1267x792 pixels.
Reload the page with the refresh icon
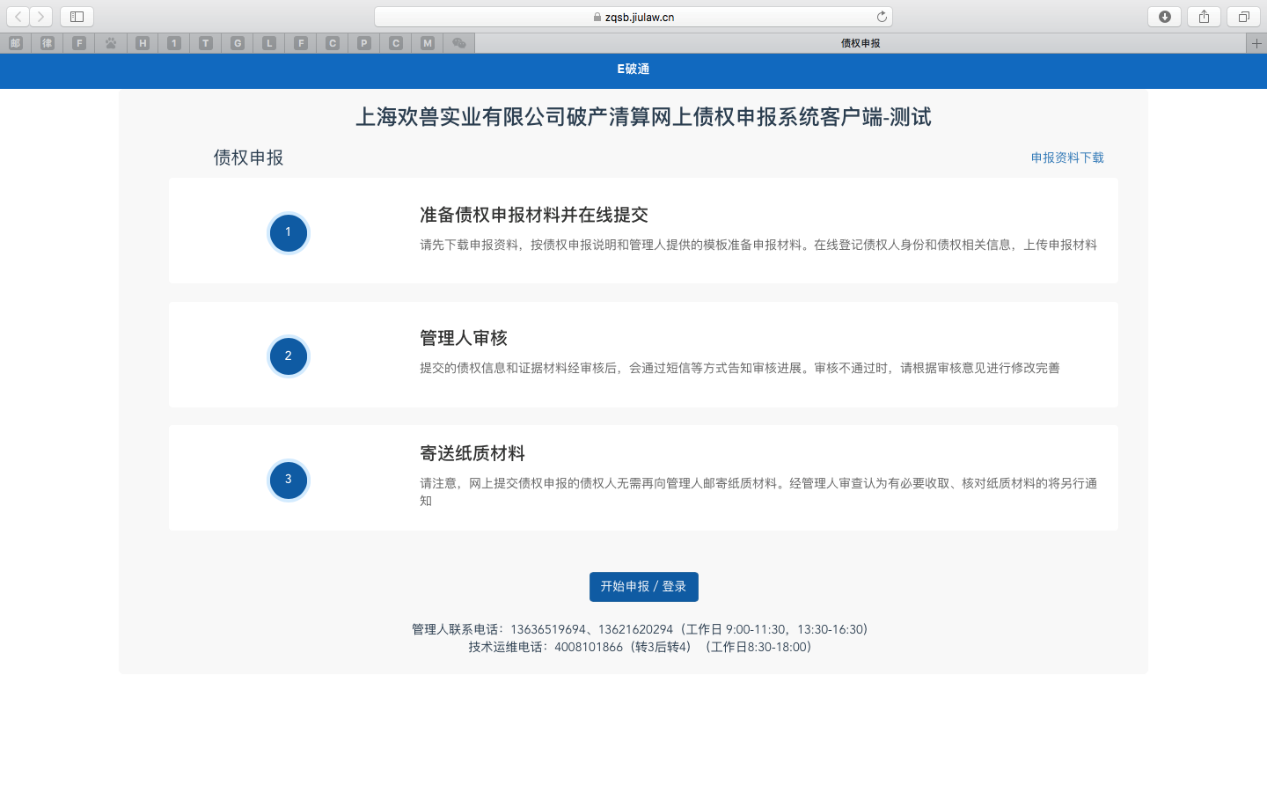(881, 16)
